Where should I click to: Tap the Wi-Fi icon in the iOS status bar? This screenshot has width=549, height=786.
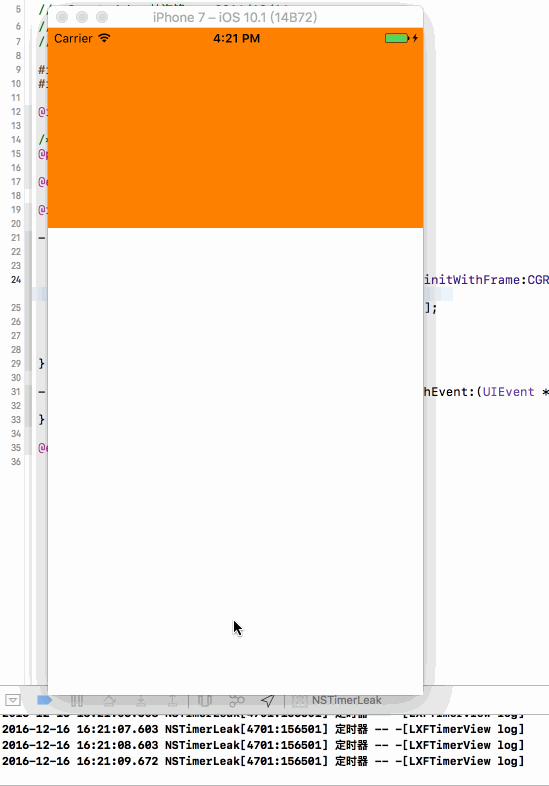[x=104, y=38]
